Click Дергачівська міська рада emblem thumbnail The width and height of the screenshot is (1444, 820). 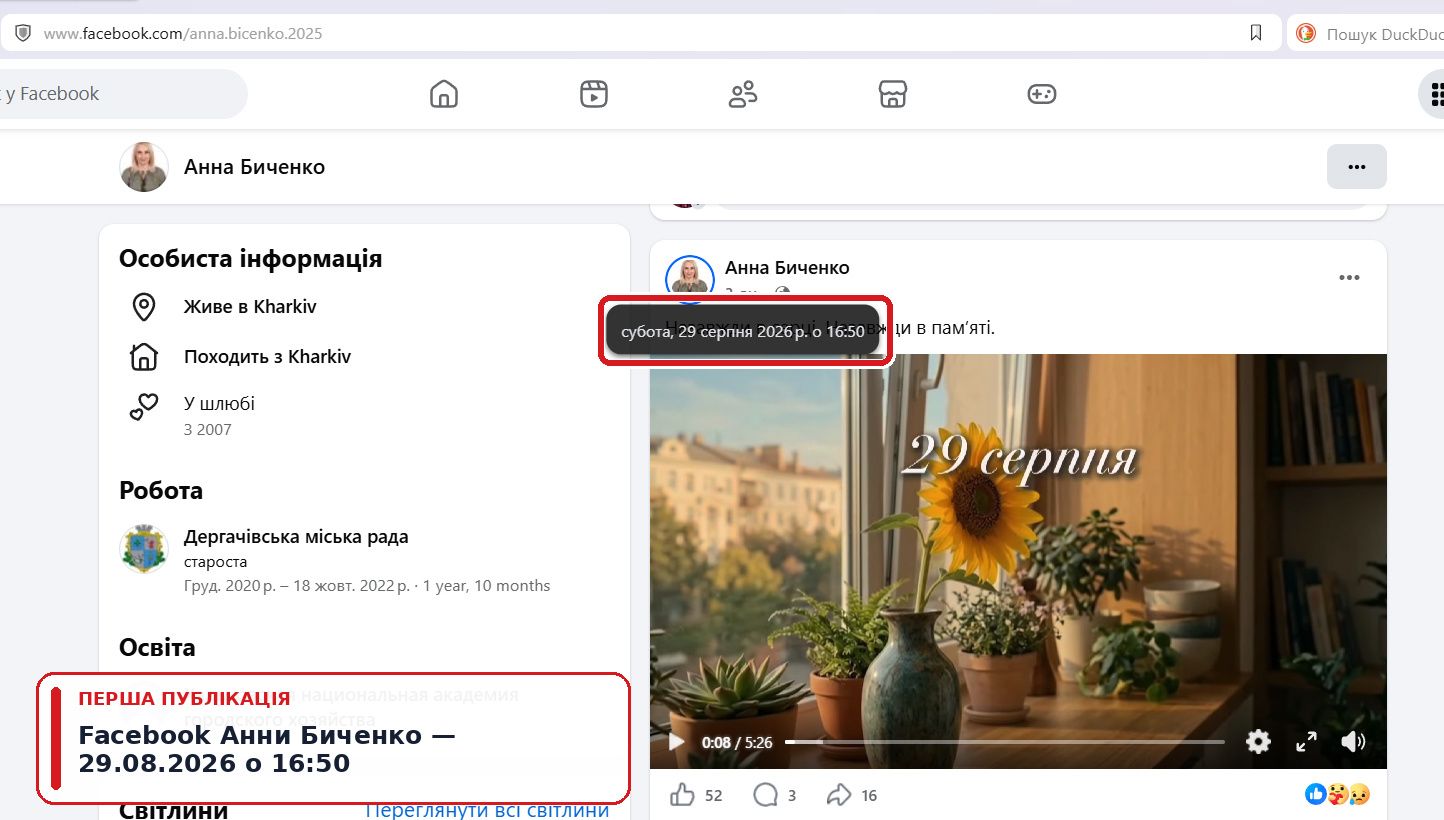tap(144, 548)
